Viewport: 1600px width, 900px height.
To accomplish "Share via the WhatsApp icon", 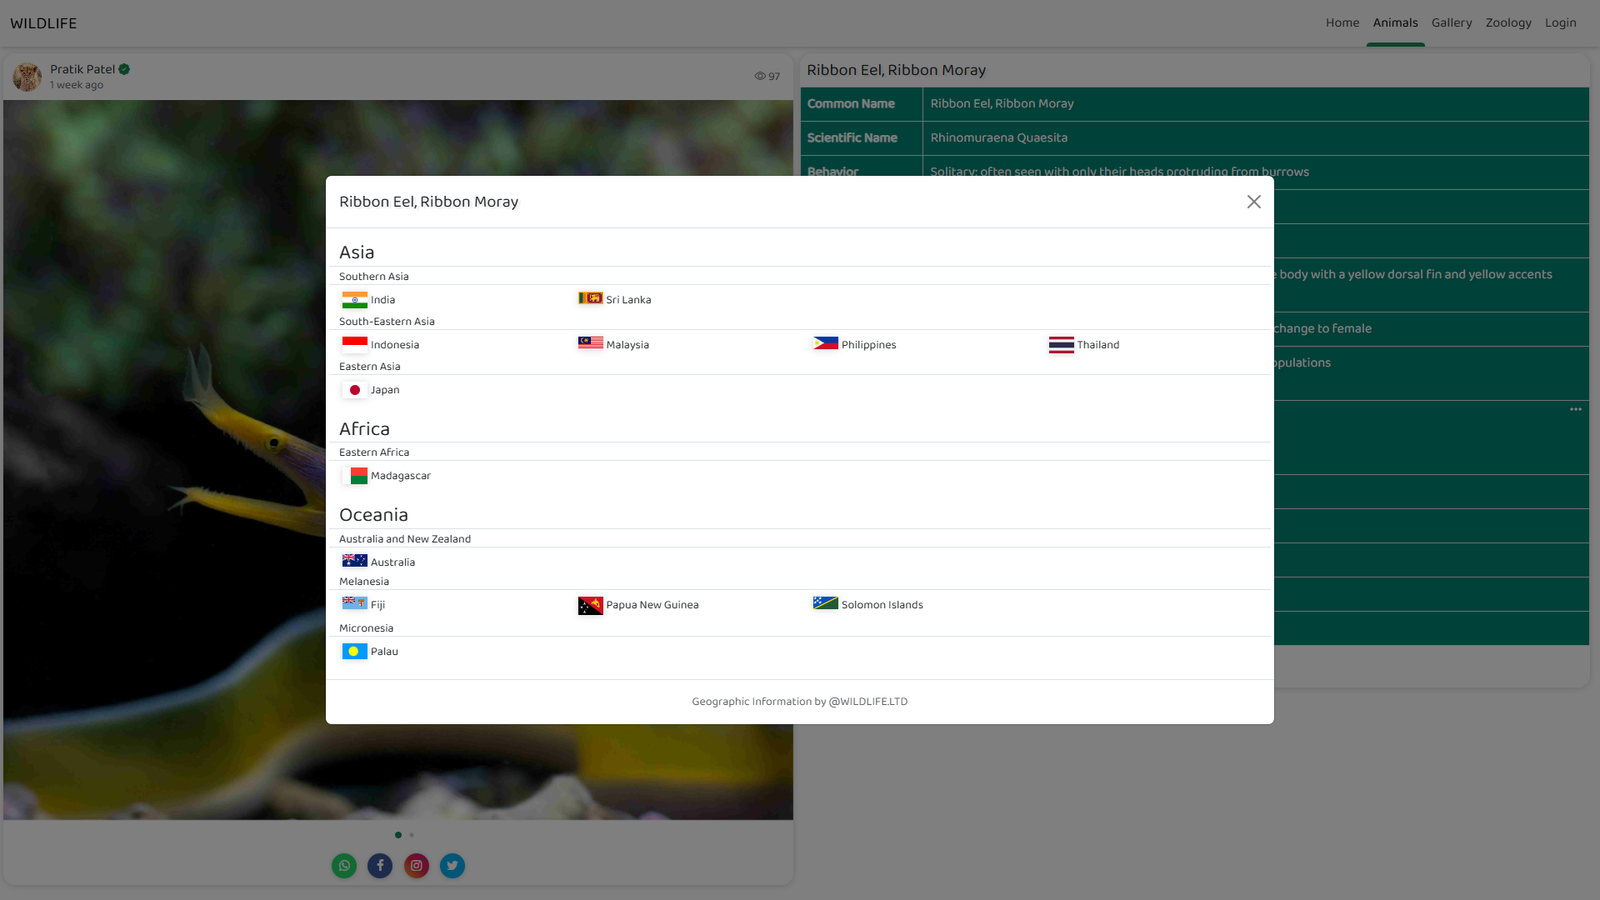I will [344, 866].
